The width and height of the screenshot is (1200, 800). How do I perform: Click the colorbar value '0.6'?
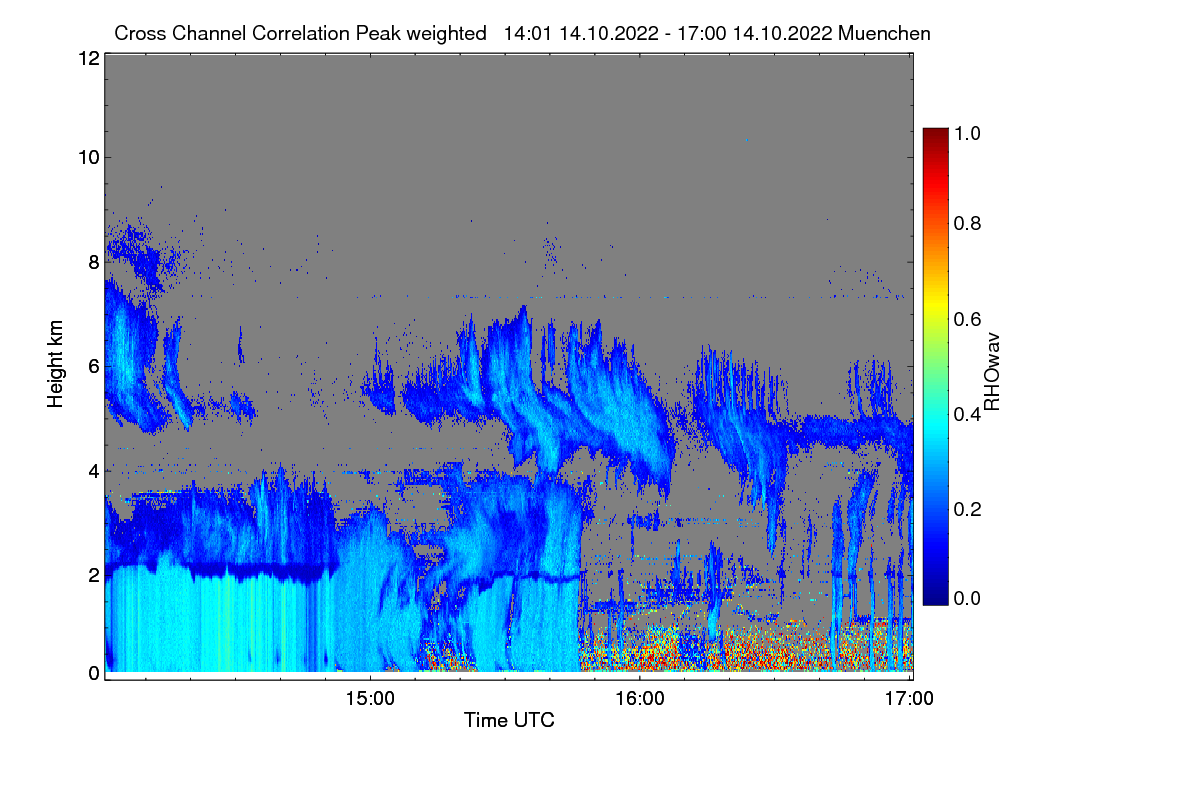tap(968, 318)
